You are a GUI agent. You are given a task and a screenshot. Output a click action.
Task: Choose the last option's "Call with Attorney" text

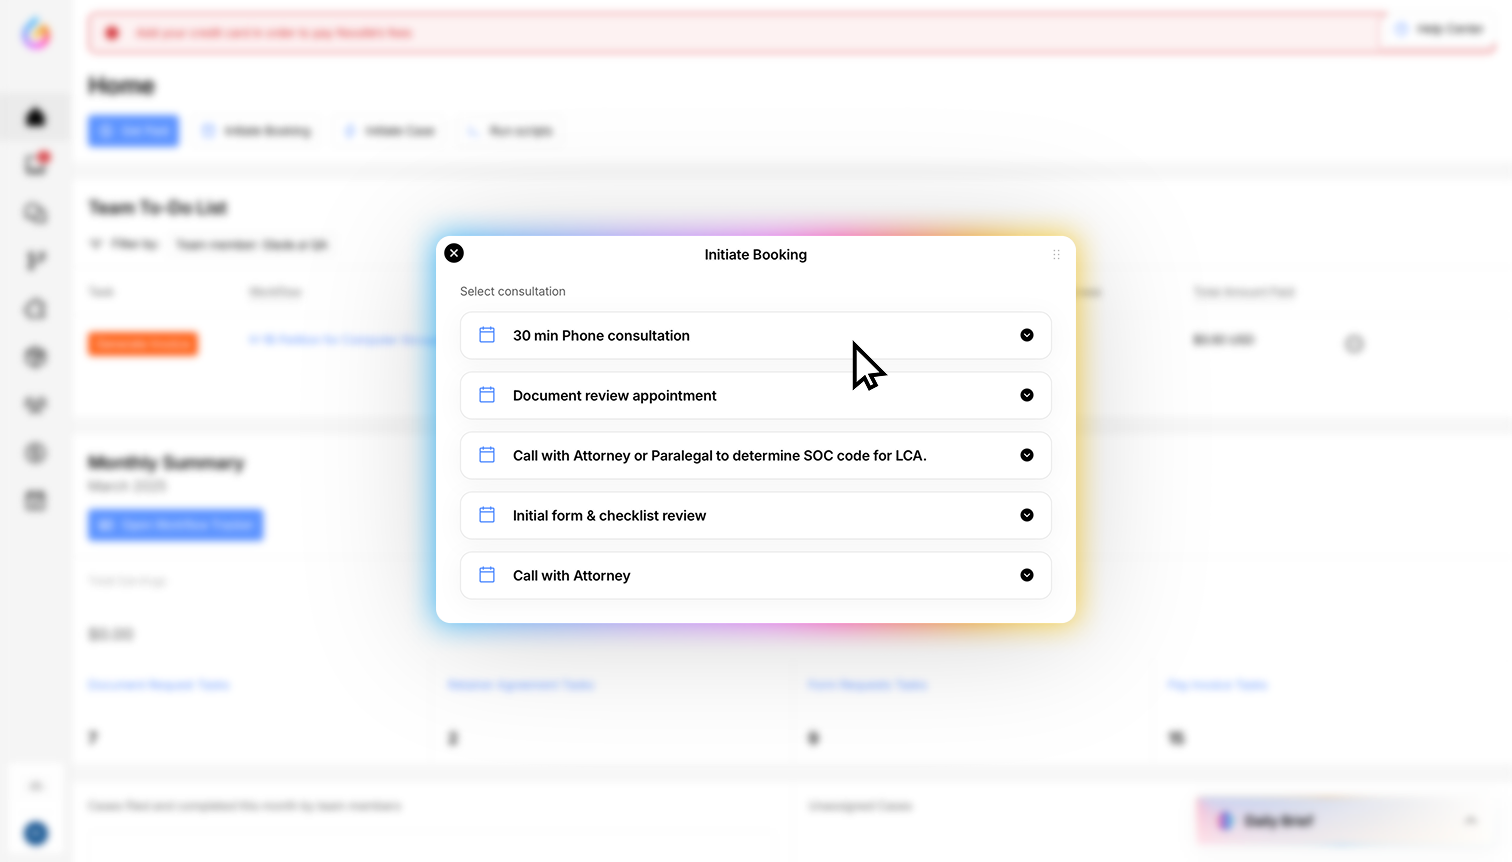click(572, 576)
